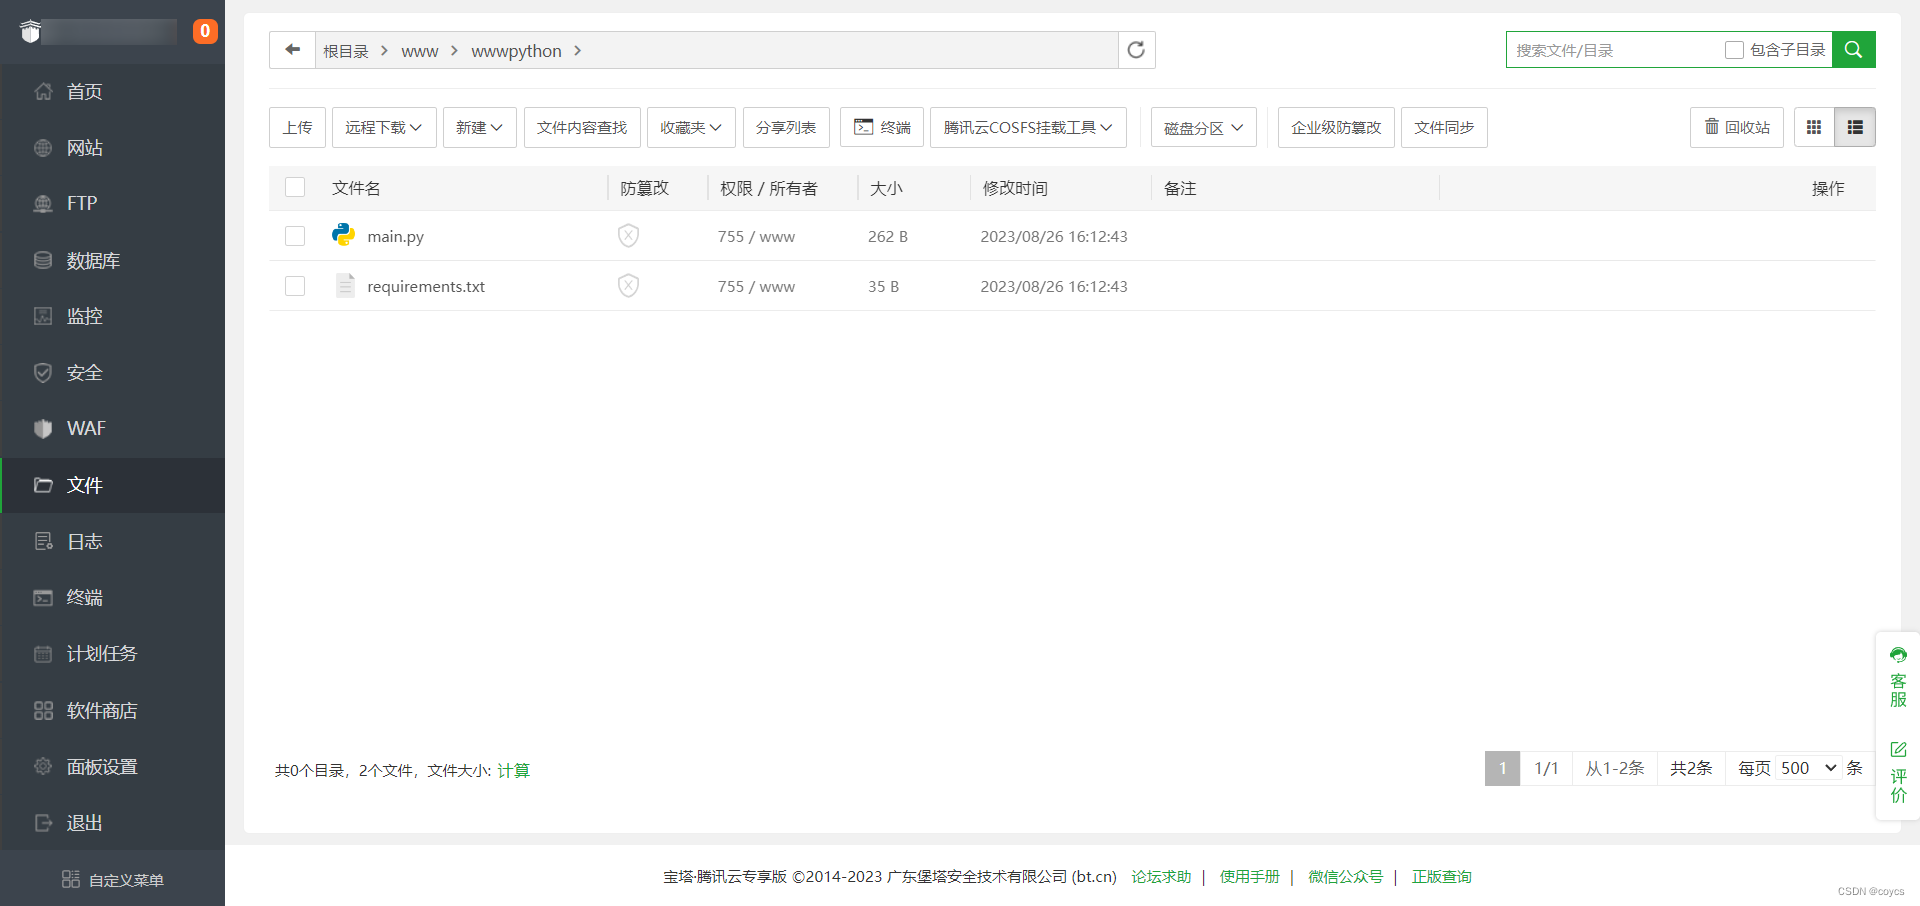1920x906 pixels.
Task: Open 微信公众号 WeChat account link
Action: coord(1345,877)
